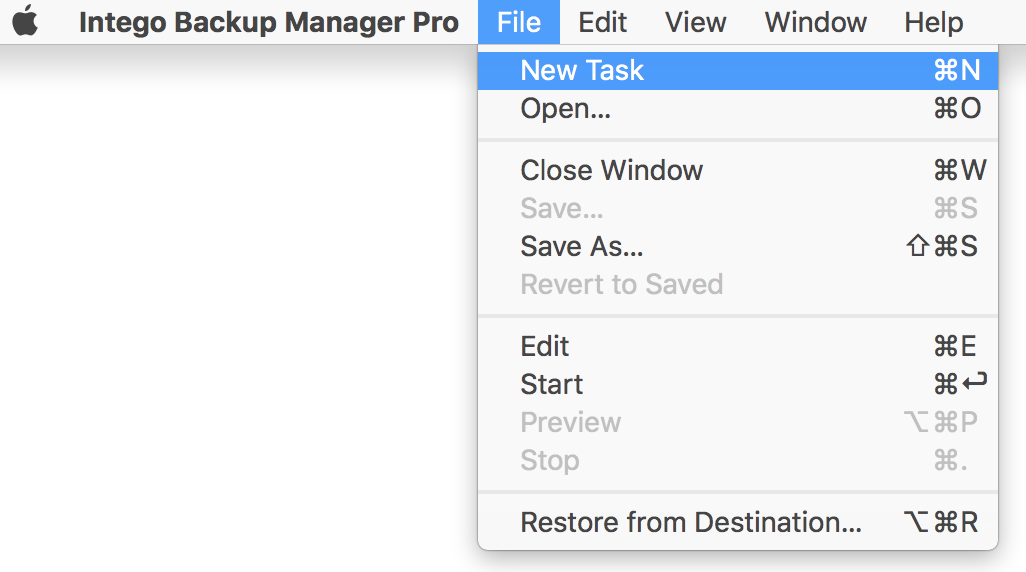Close the open File menu via its title
This screenshot has height=572, width=1026.
(519, 22)
